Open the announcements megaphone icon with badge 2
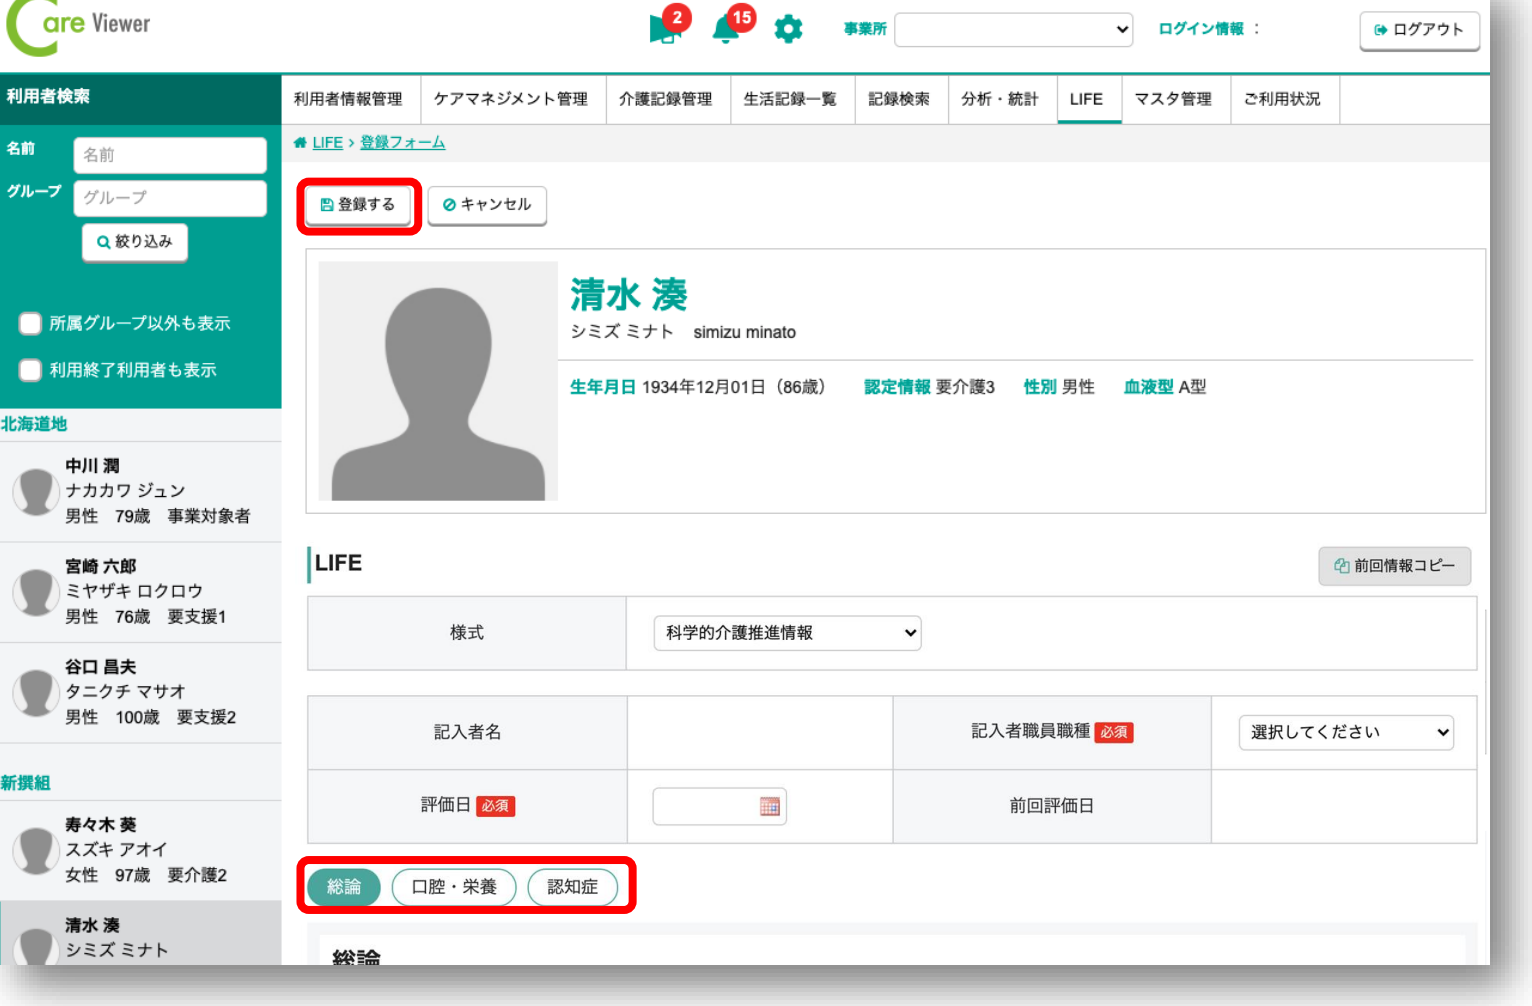This screenshot has height=1006, width=1532. pos(664,29)
